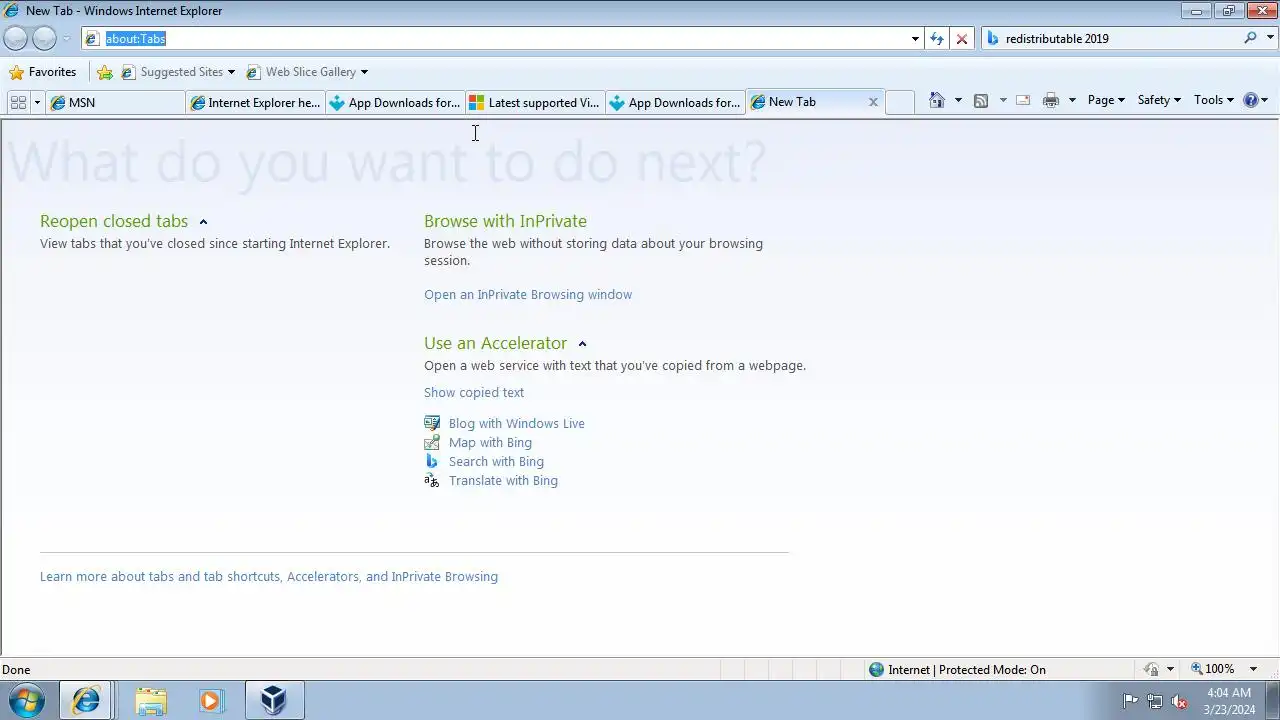Viewport: 1280px width, 720px height.
Task: Click the Forward navigation button
Action: pyautogui.click(x=44, y=38)
